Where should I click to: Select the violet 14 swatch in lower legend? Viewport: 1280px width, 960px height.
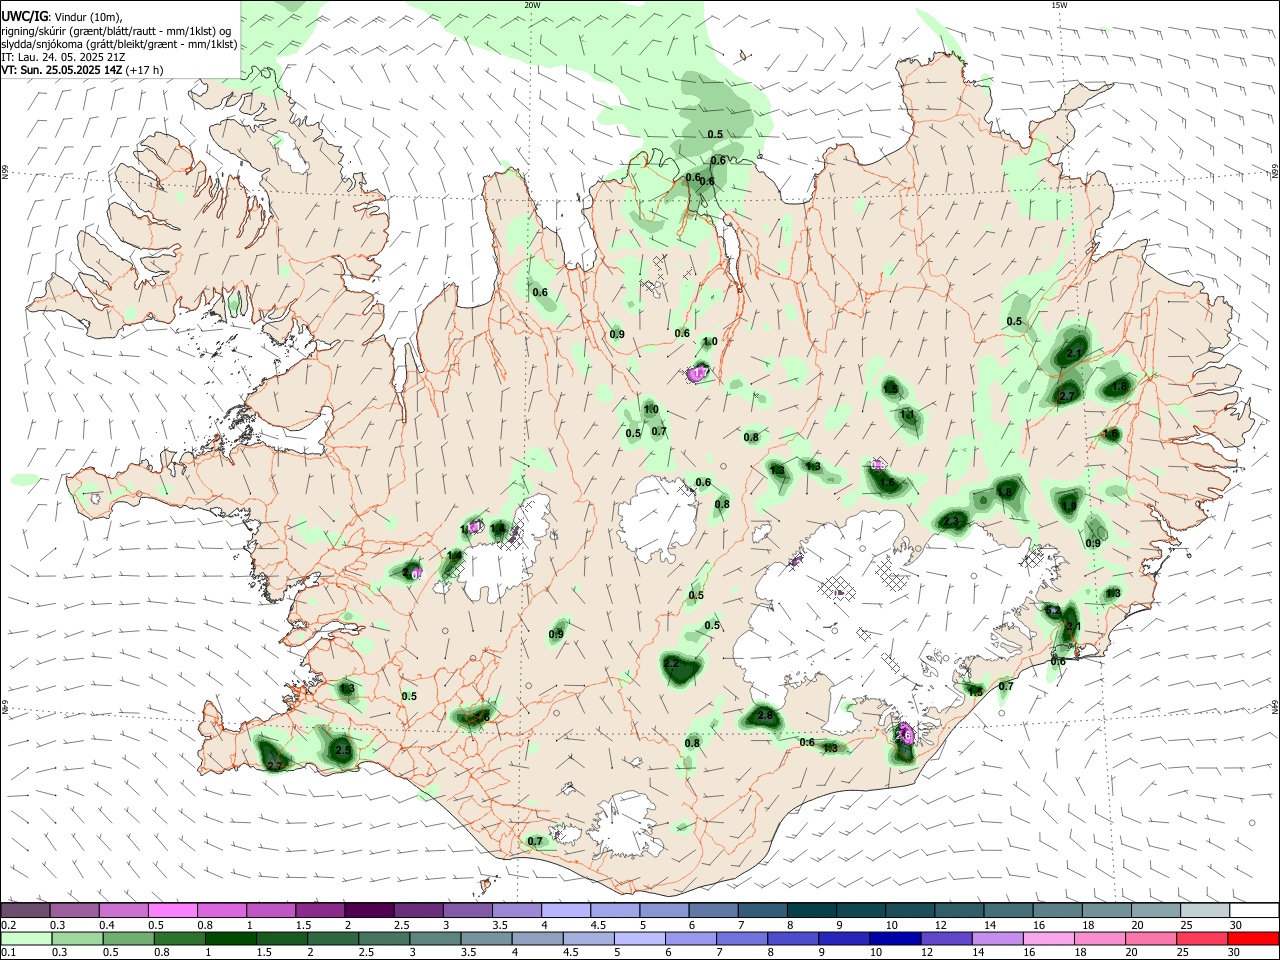pyautogui.click(x=997, y=939)
